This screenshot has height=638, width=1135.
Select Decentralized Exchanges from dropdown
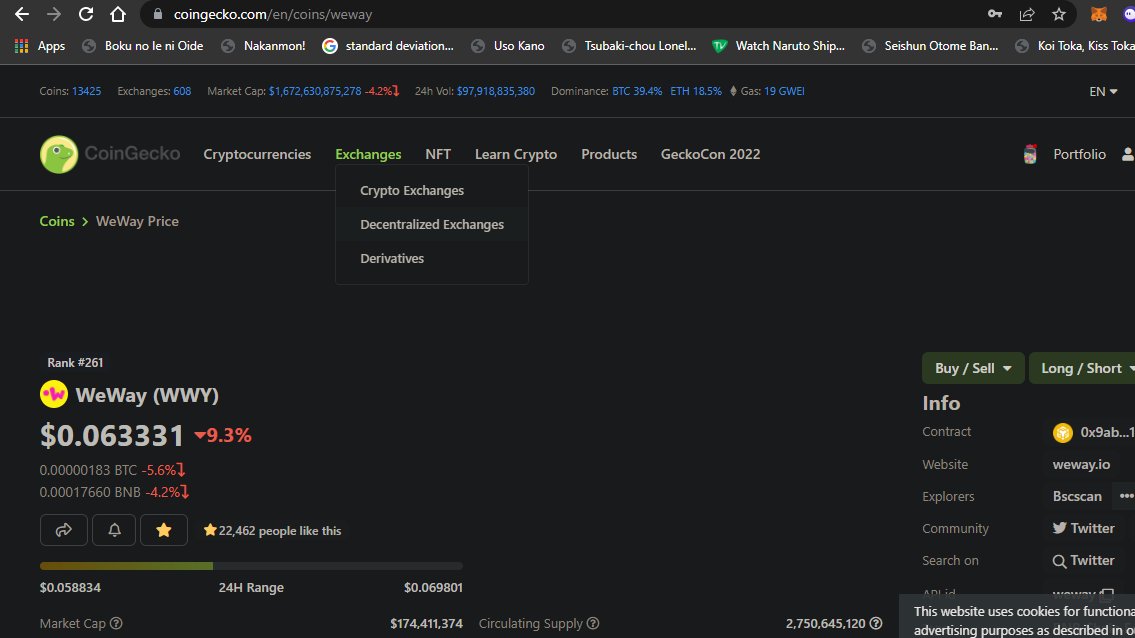tap(431, 224)
